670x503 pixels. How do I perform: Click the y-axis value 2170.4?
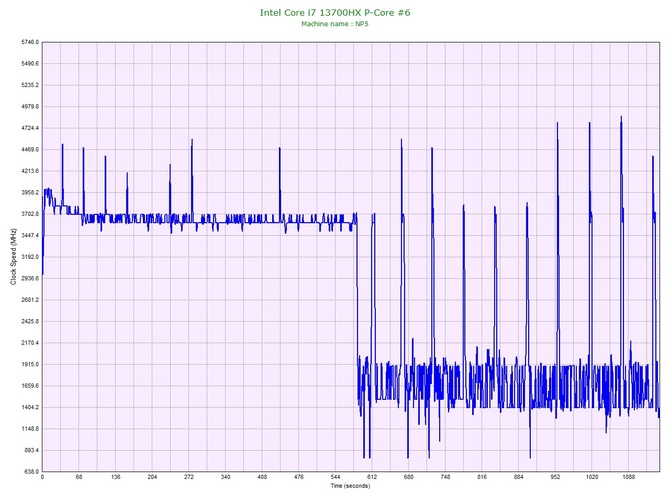click(x=30, y=343)
